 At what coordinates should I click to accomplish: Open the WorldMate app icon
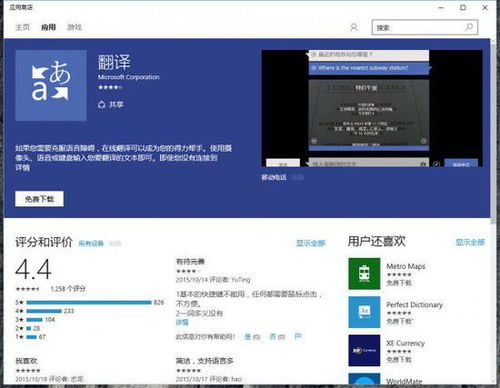point(364,379)
